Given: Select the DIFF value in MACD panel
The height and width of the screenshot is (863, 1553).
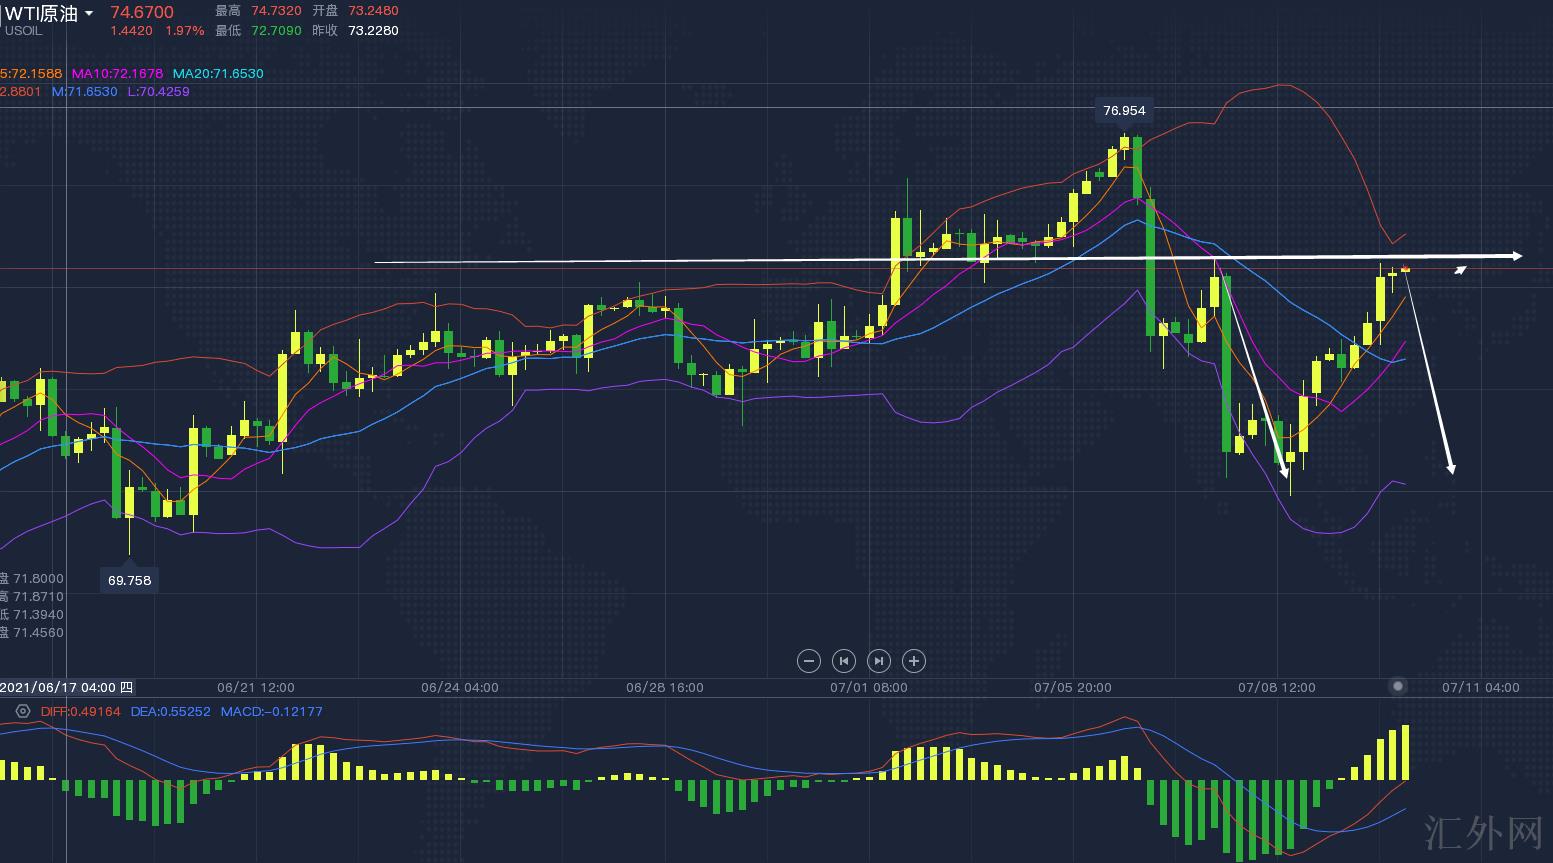Looking at the screenshot, I should coord(80,711).
